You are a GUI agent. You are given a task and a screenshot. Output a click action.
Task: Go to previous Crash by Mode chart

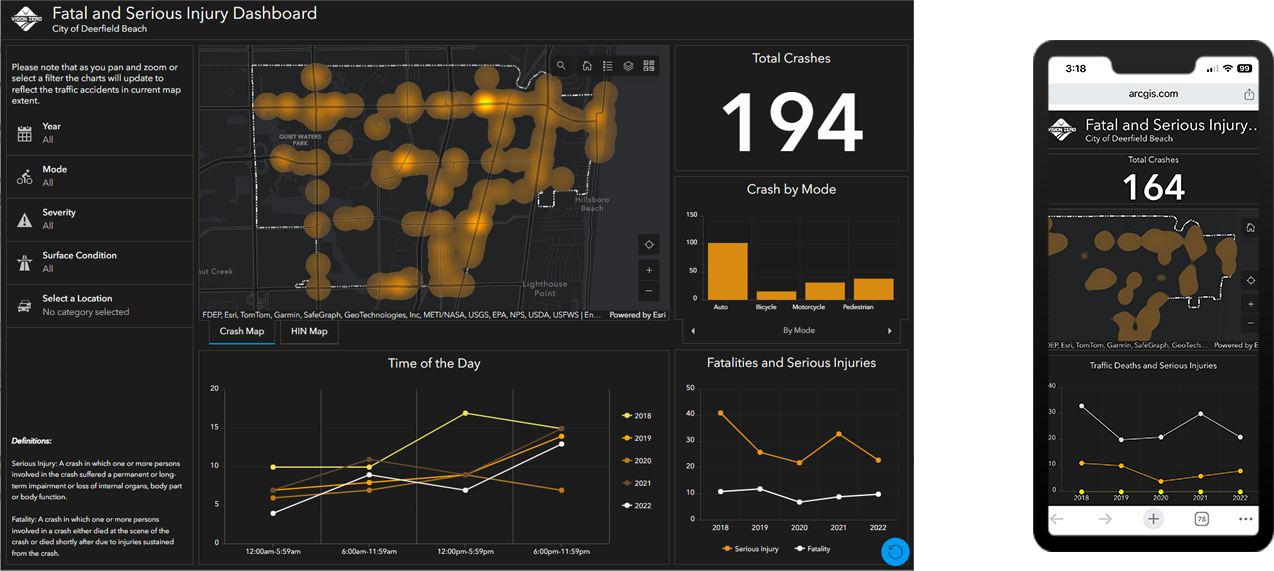pos(692,331)
